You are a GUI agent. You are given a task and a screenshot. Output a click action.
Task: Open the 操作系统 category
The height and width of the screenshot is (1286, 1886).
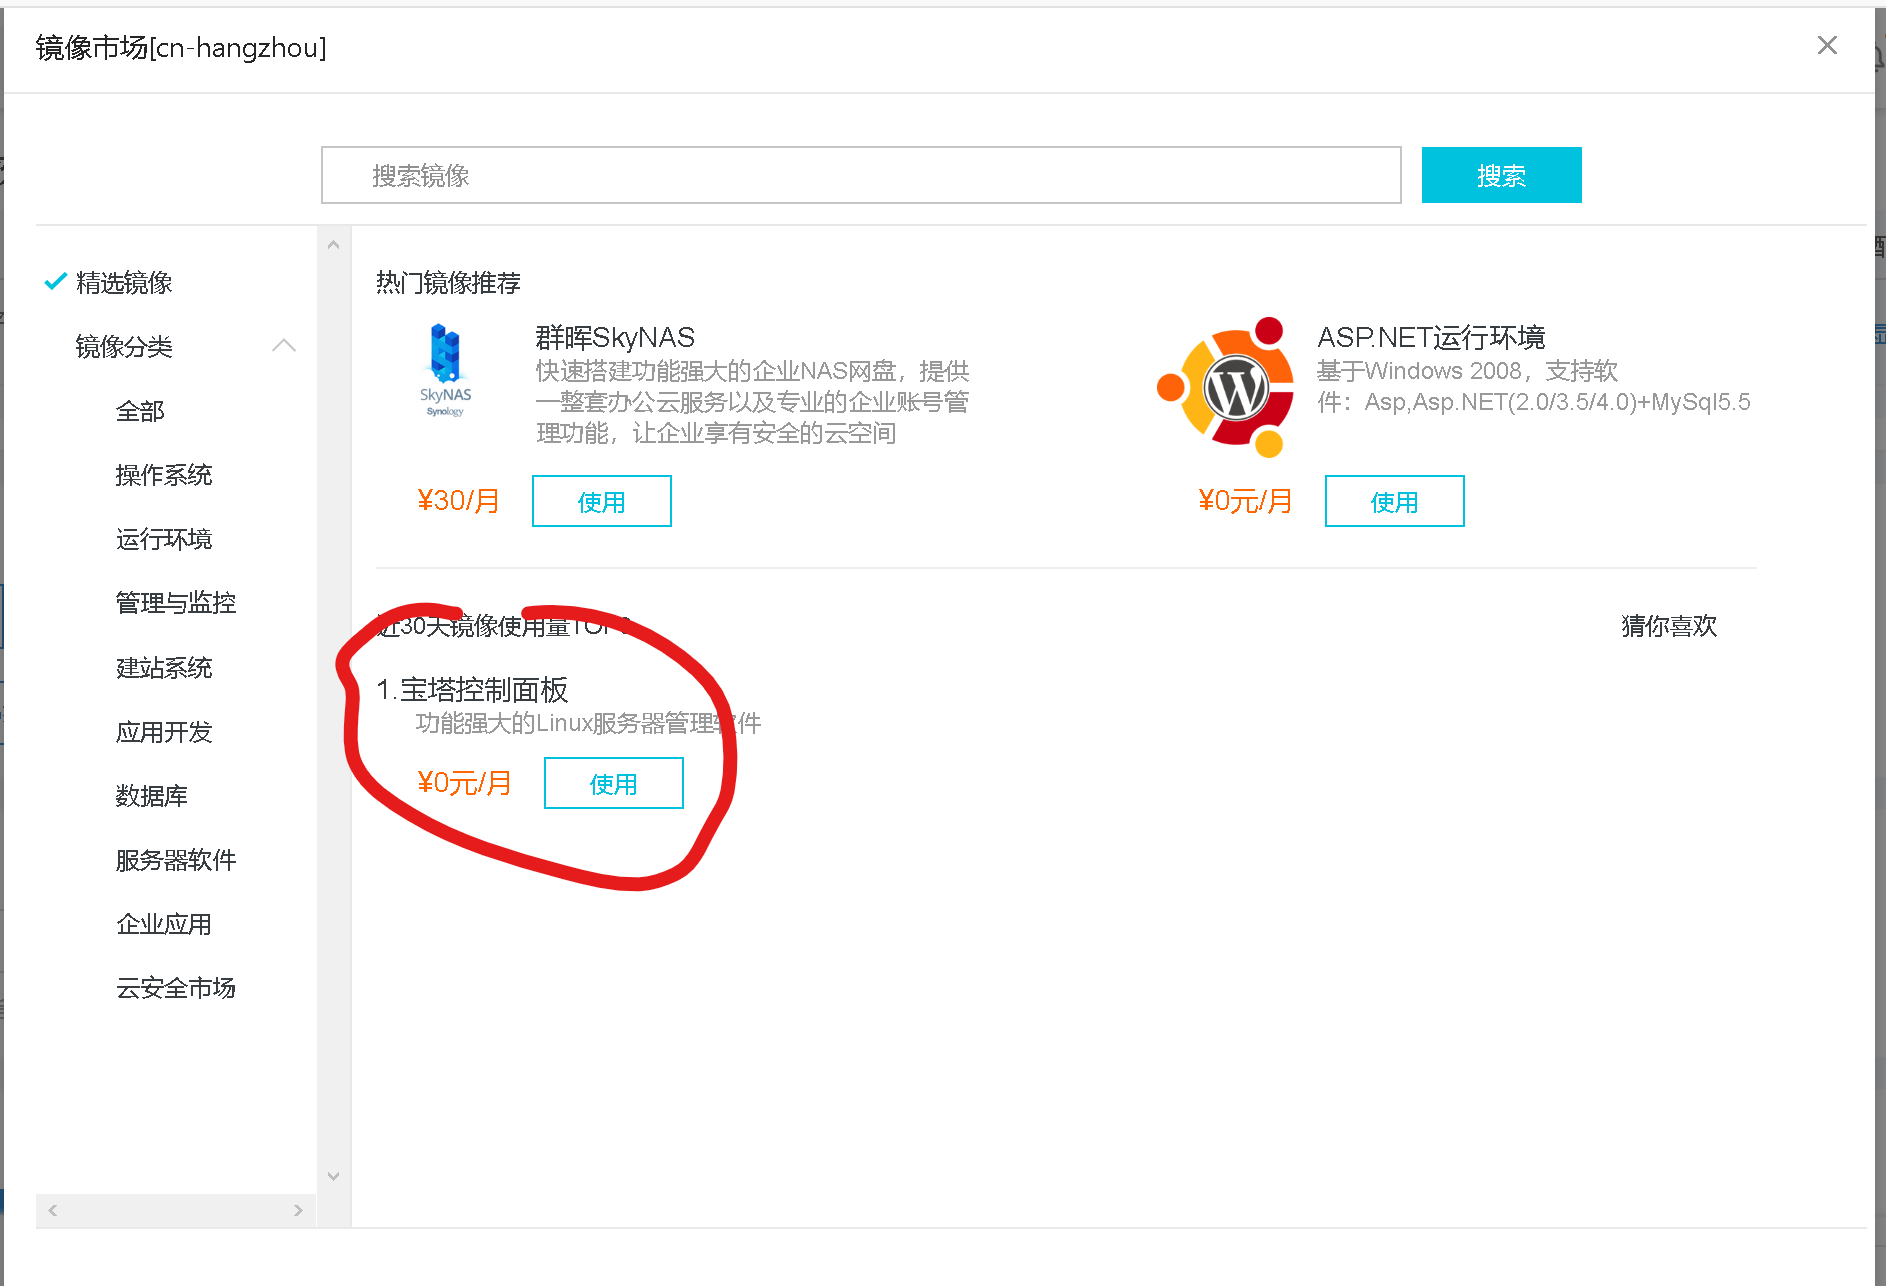point(164,475)
